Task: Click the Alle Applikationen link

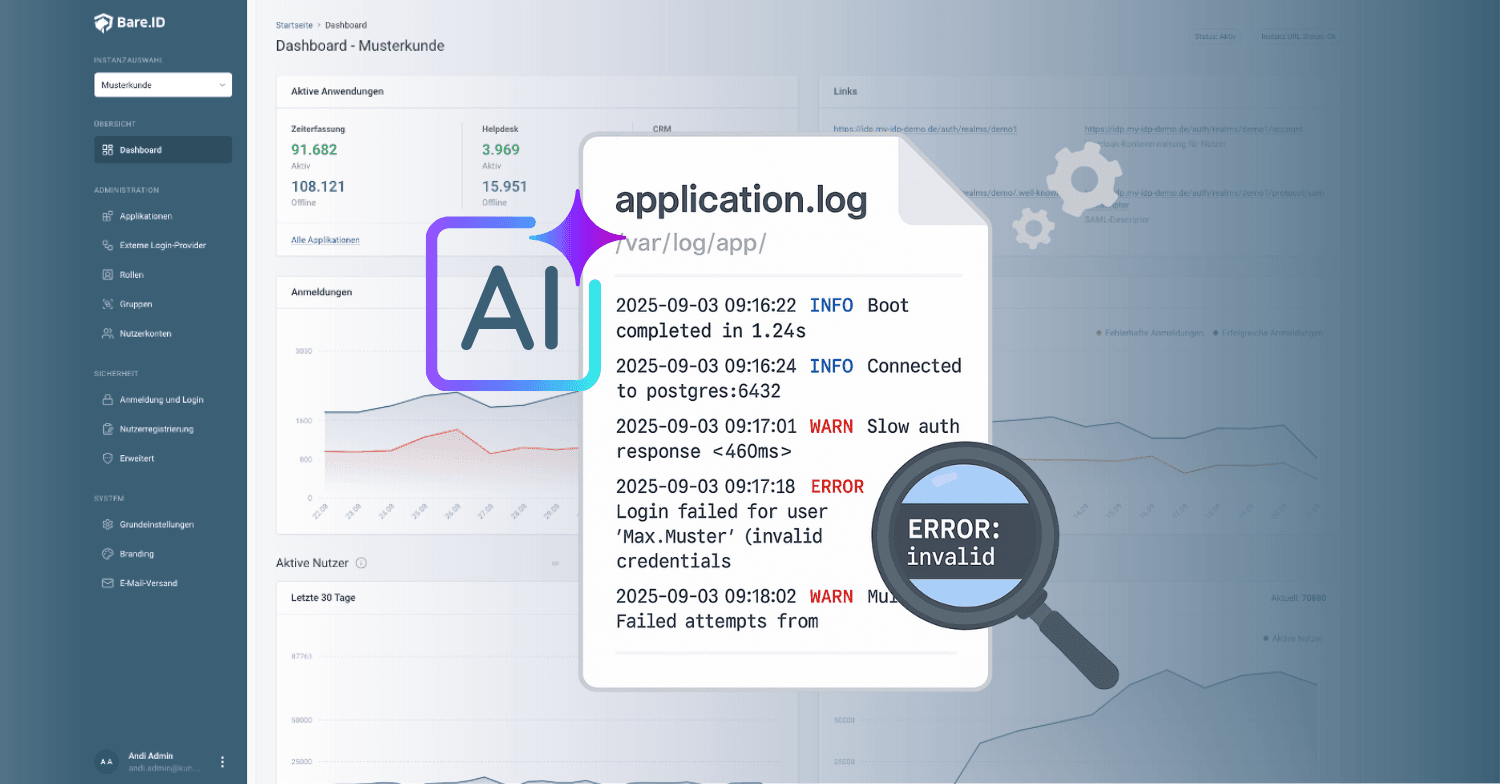Action: coord(325,240)
